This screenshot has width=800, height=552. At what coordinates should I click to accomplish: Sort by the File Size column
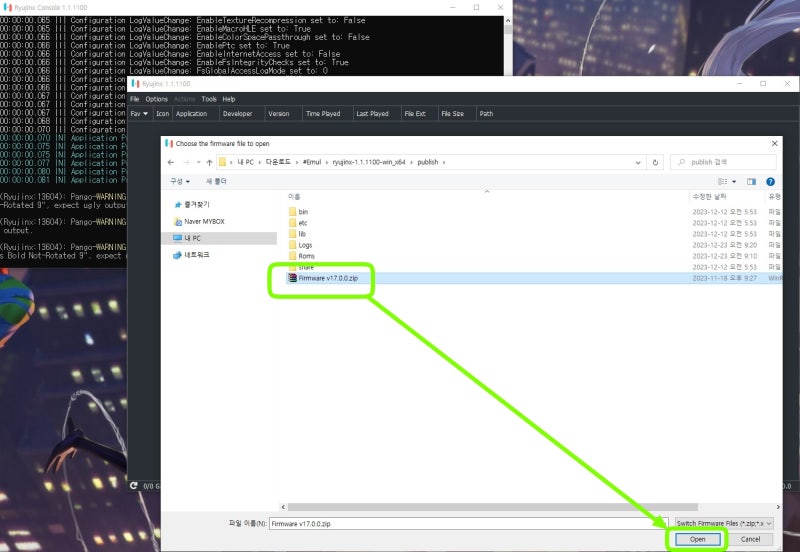click(453, 113)
